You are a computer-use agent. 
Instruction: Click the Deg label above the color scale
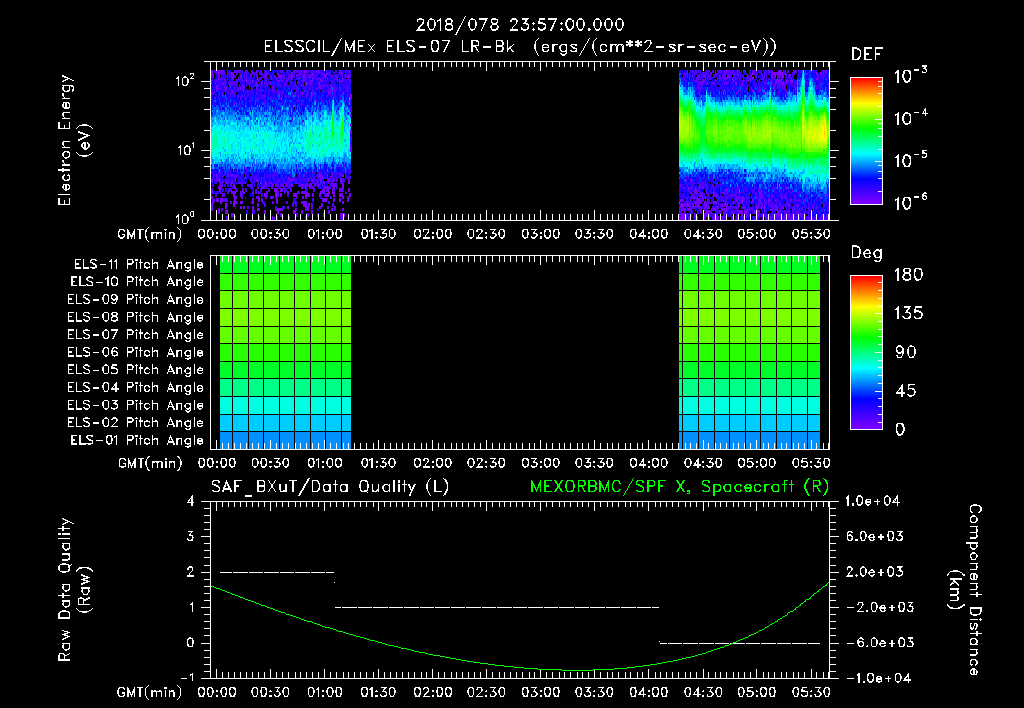(x=867, y=253)
